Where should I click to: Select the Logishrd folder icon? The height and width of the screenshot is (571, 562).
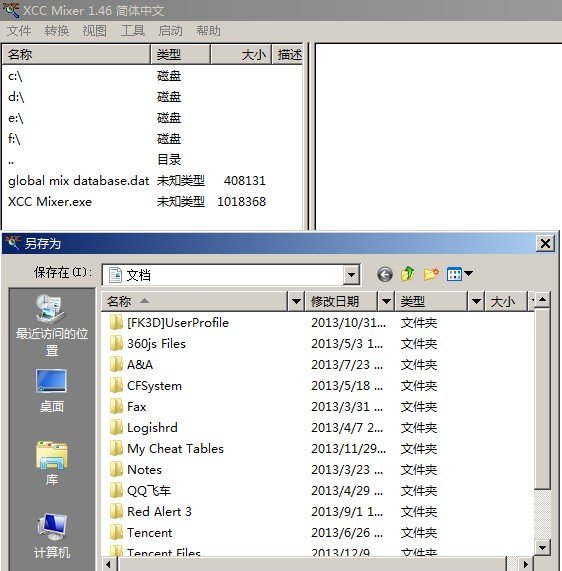tap(116, 428)
